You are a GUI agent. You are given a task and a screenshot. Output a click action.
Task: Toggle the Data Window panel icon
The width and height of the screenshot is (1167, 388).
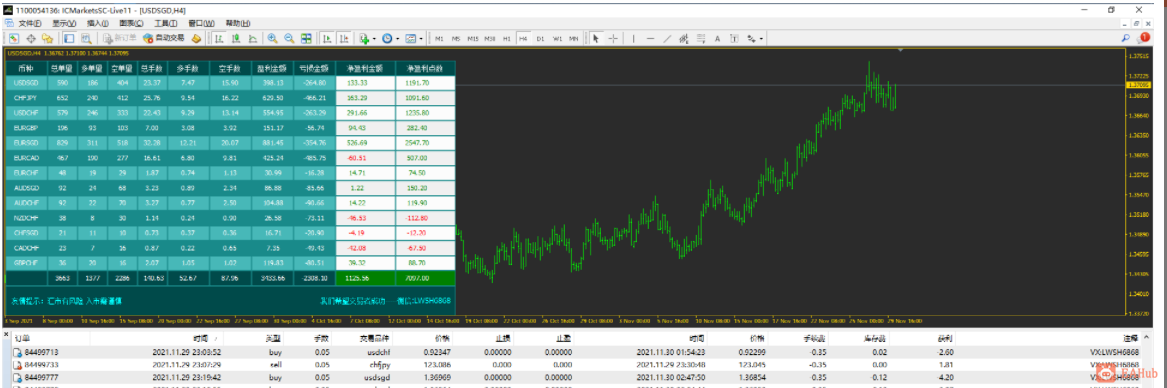pyautogui.click(x=68, y=38)
